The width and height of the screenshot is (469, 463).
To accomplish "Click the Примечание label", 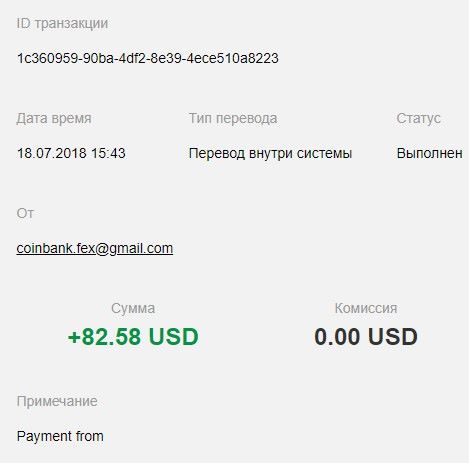I will [57, 402].
